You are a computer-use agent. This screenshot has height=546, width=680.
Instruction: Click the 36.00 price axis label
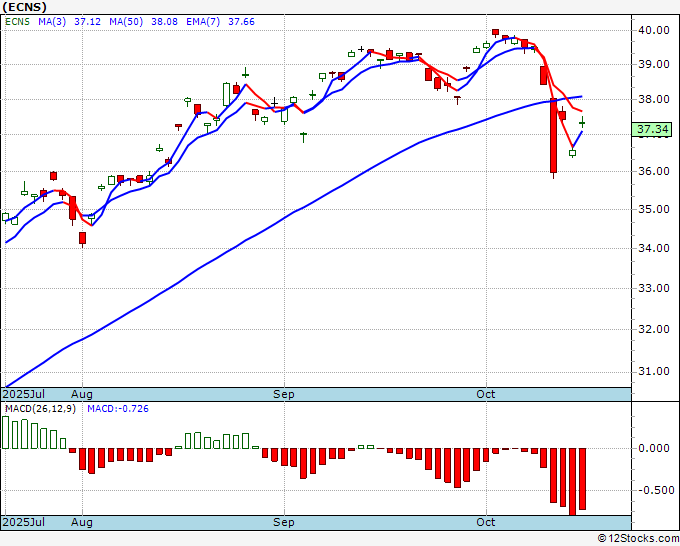[x=654, y=171]
